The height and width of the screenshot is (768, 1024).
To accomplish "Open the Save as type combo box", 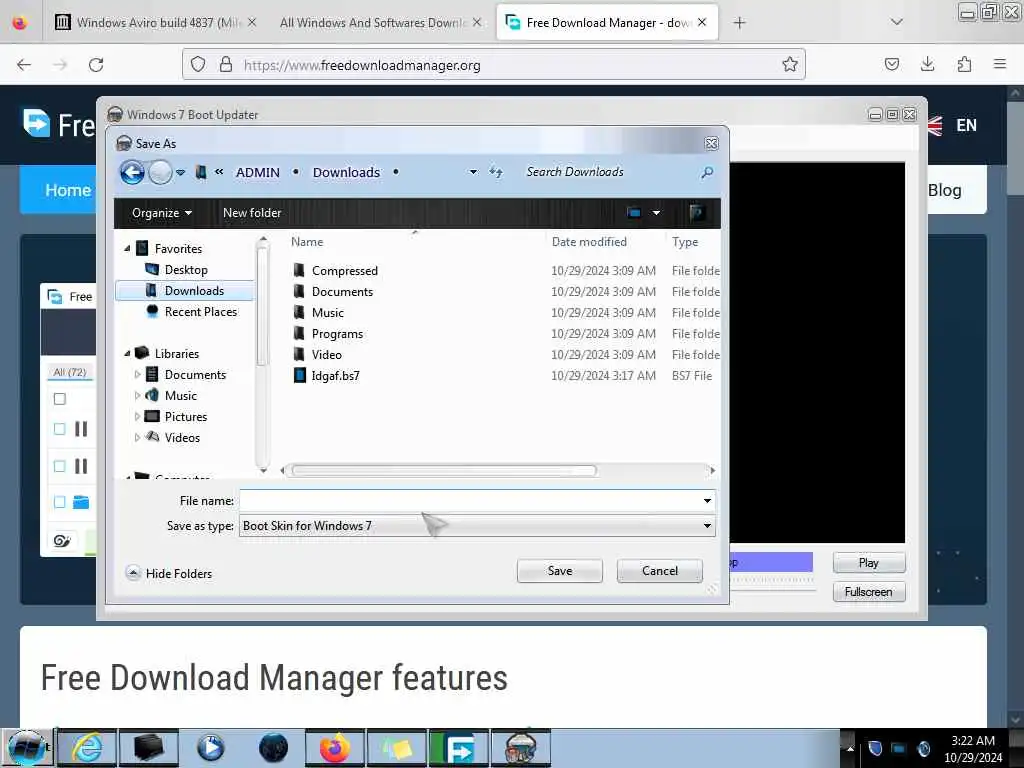I will click(477, 526).
